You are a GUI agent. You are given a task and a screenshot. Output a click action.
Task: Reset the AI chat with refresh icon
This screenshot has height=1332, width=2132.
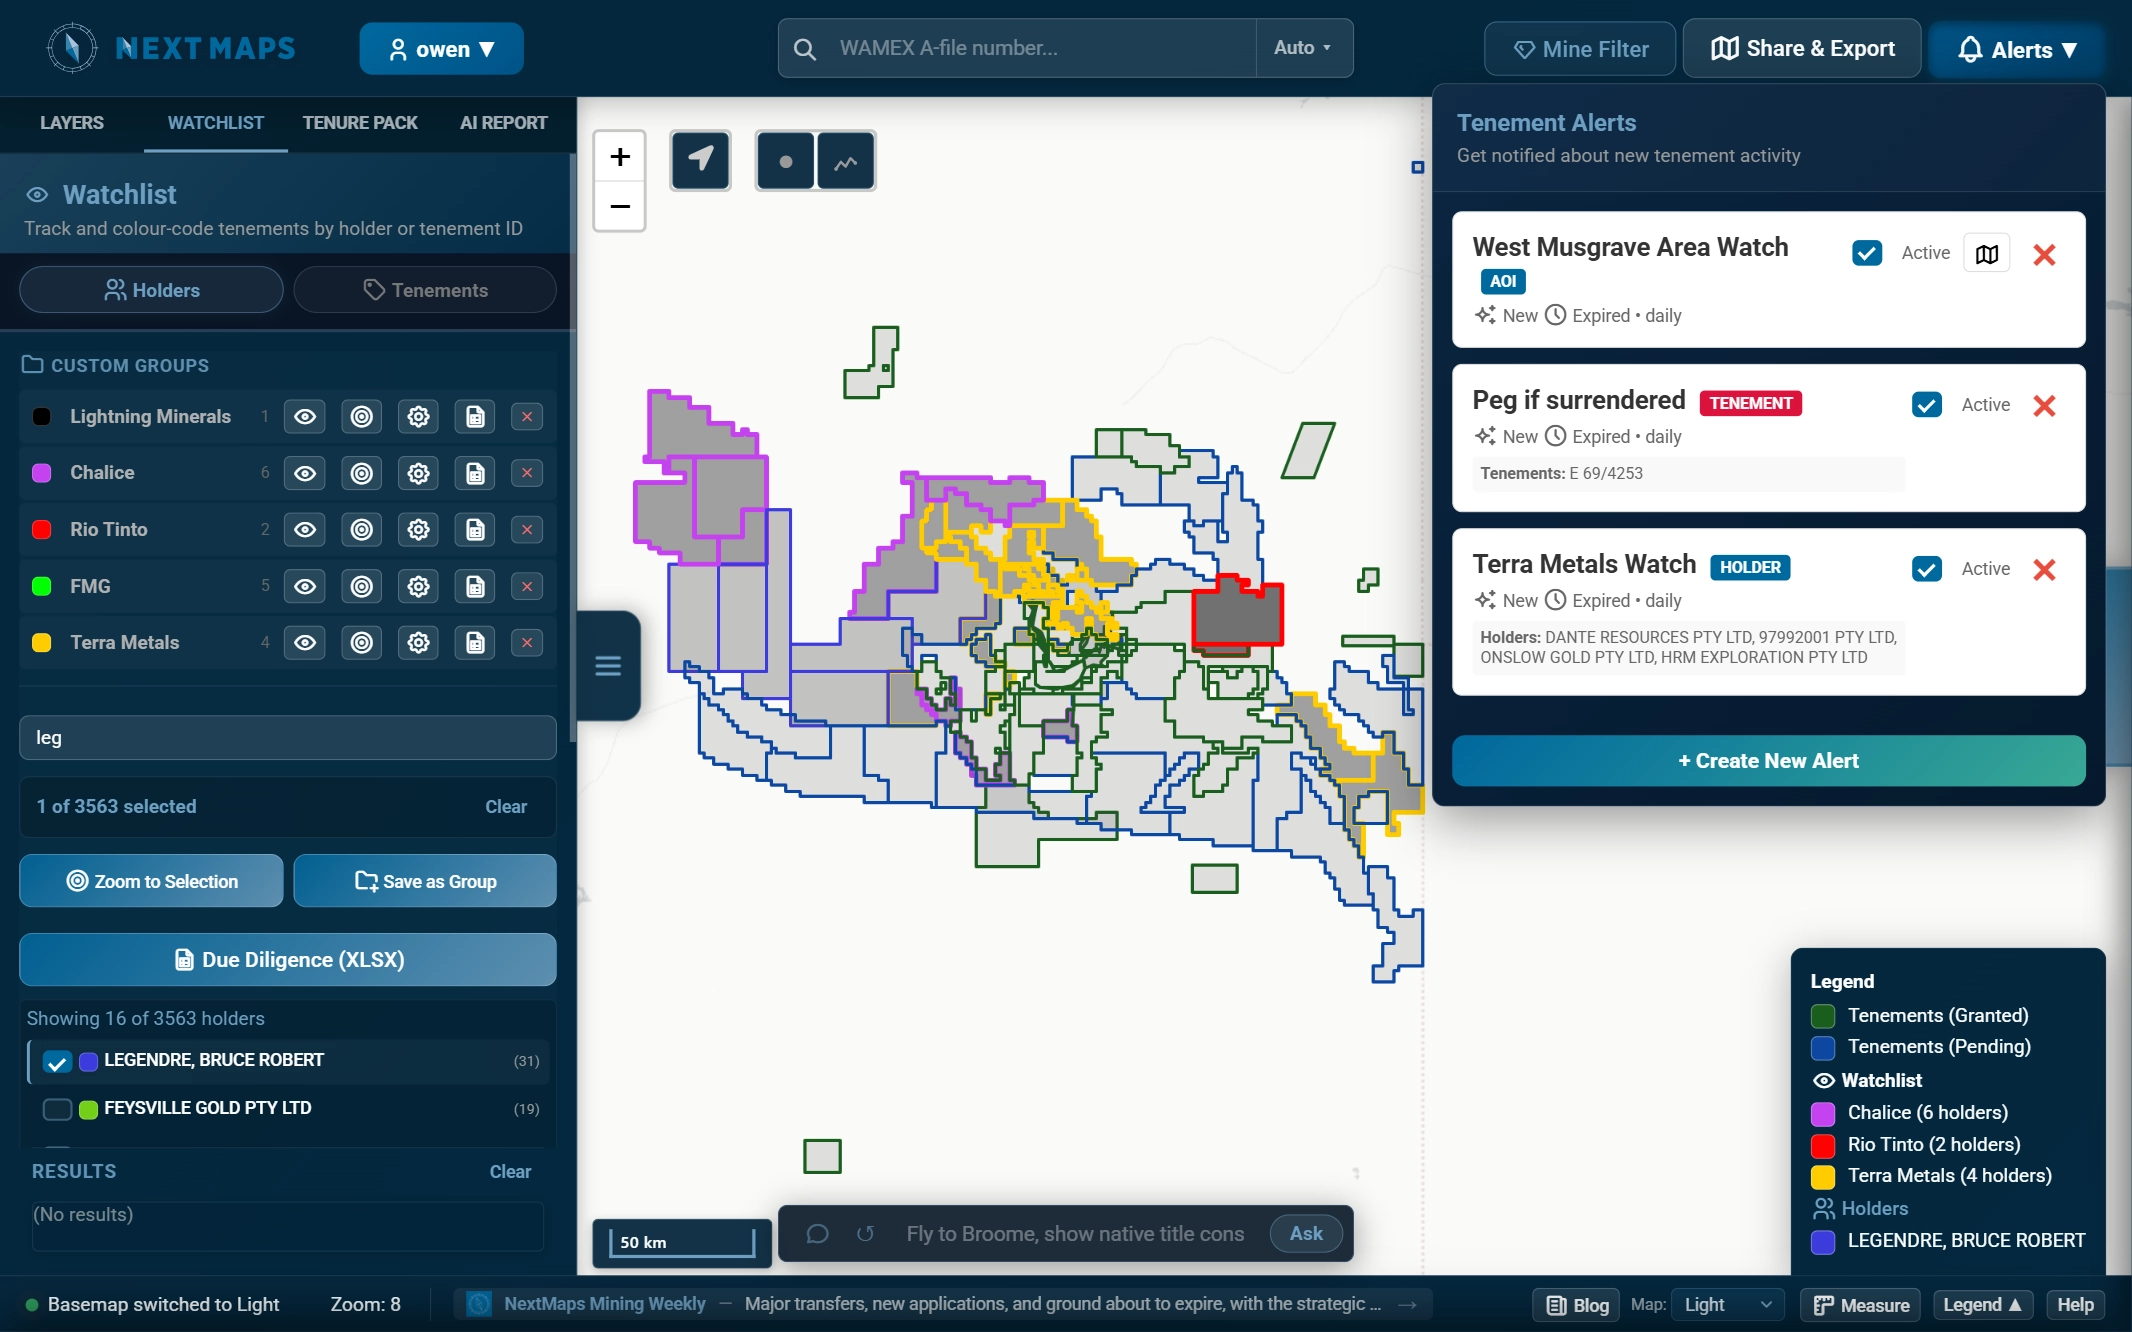pos(865,1233)
